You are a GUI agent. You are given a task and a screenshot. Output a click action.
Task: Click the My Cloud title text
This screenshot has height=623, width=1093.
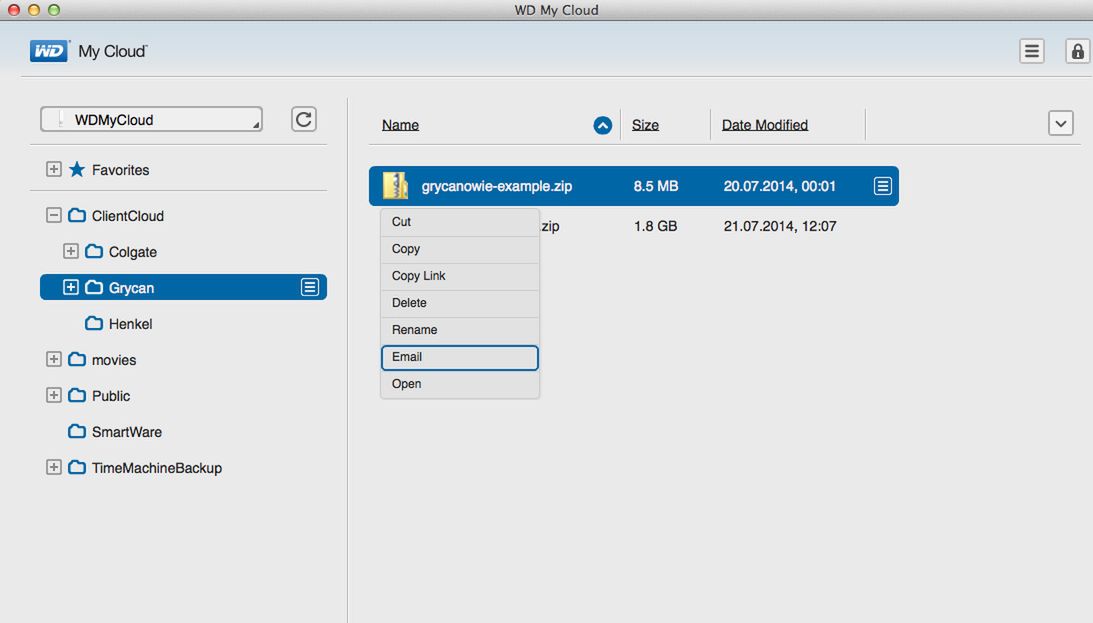click(112, 52)
